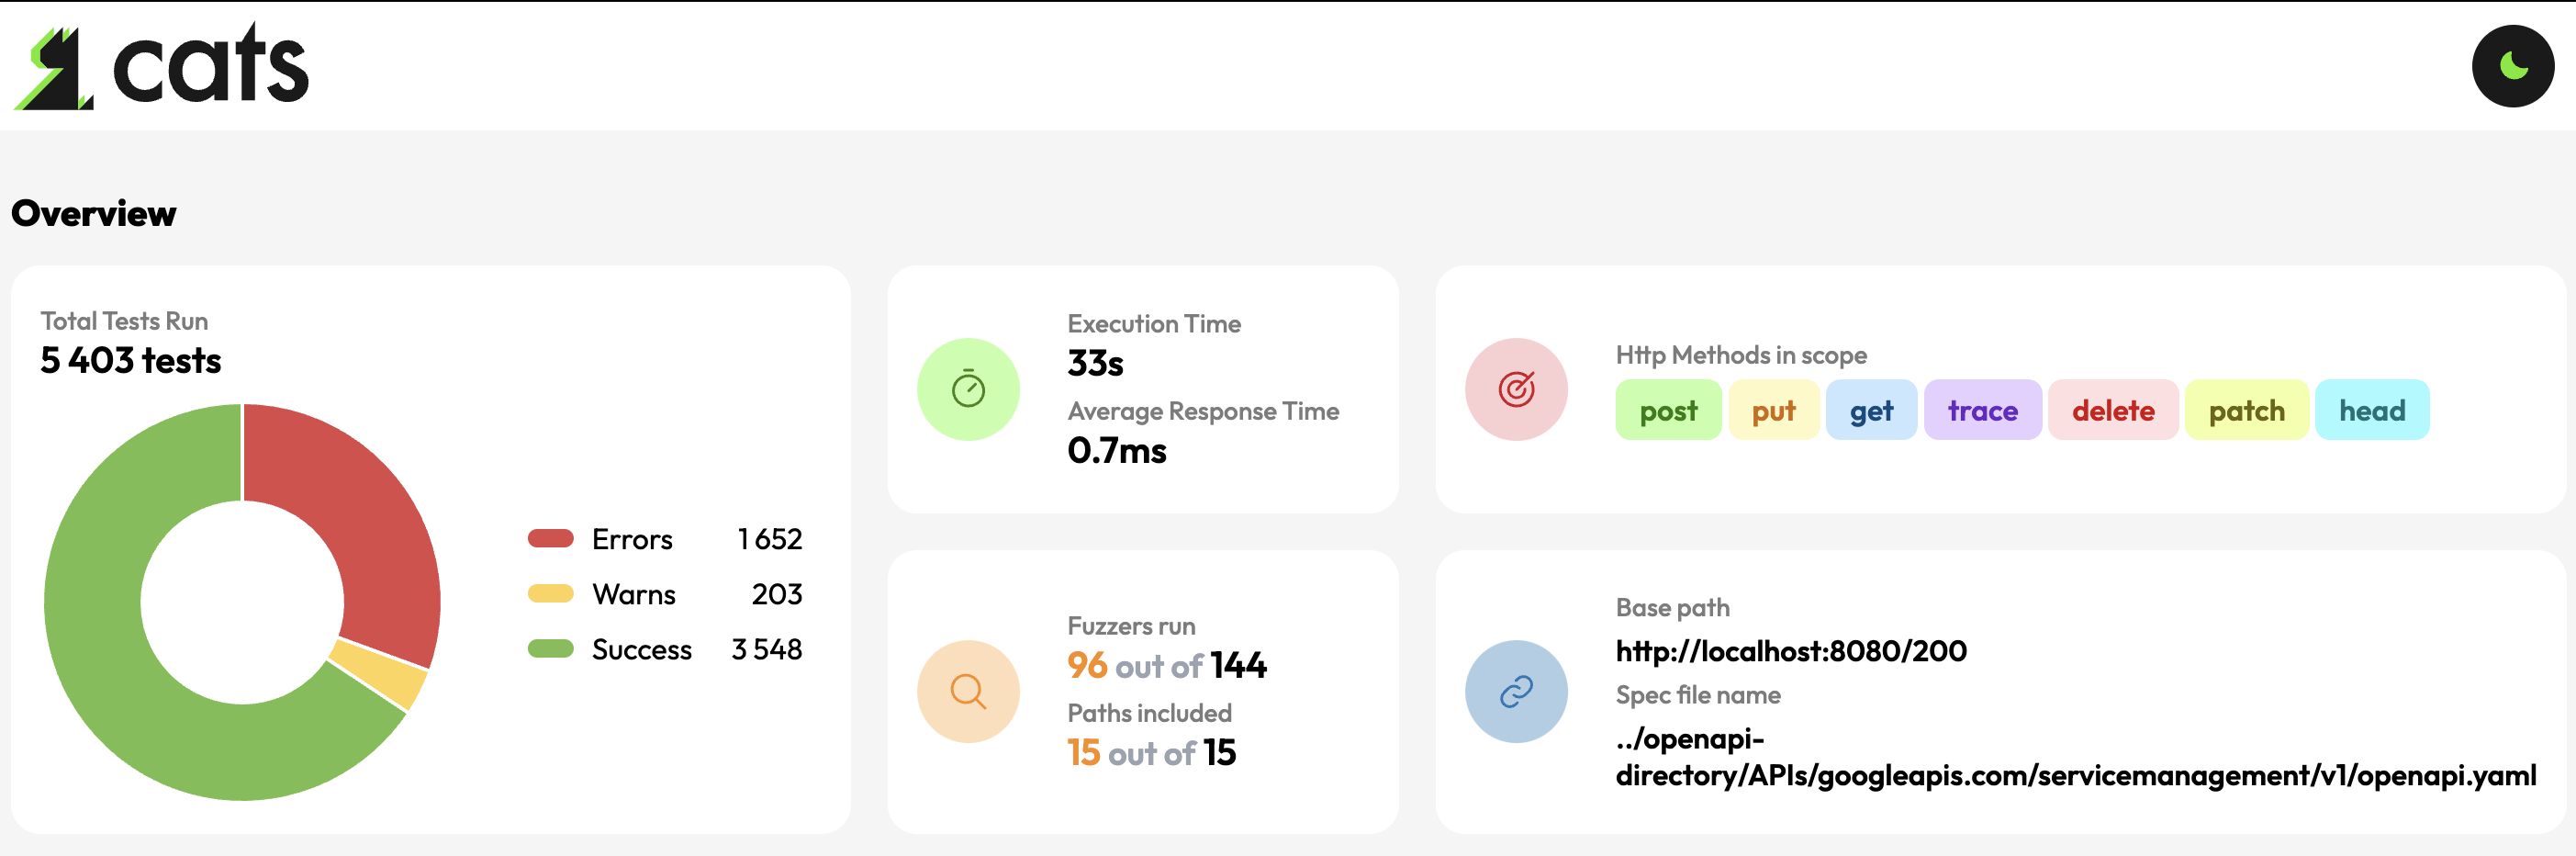
Task: Click the green Success legend swatch
Action: pyautogui.click(x=550, y=649)
